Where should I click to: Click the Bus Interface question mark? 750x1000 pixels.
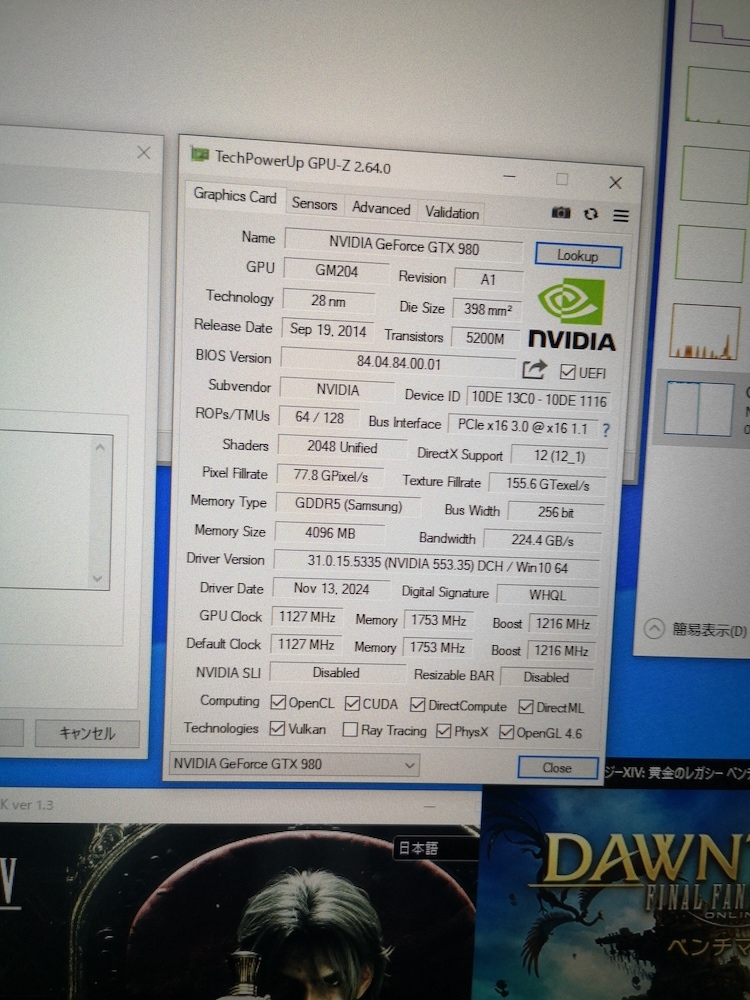605,430
